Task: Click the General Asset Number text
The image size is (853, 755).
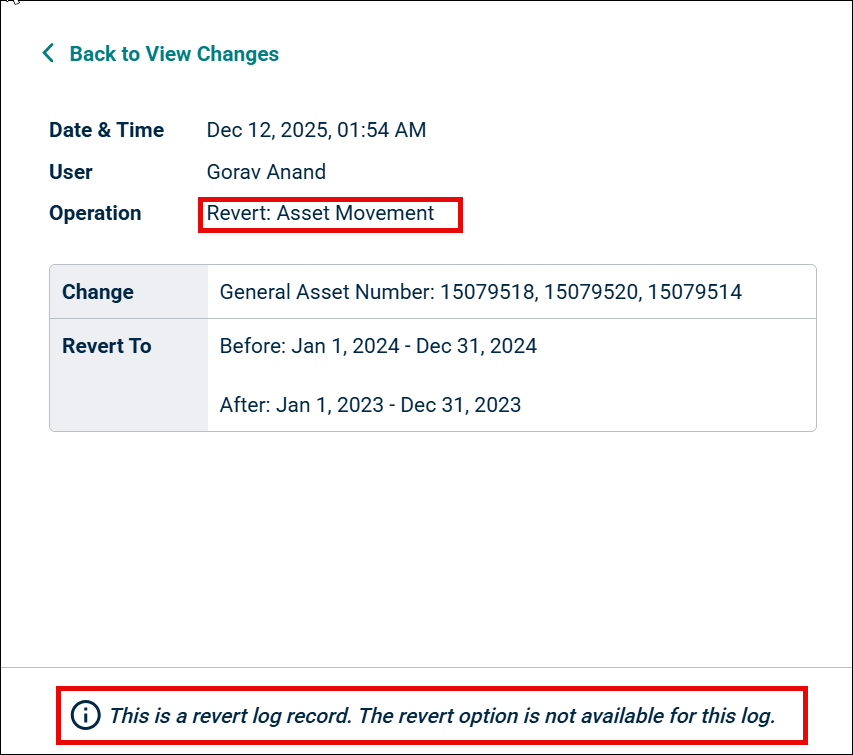Action: (326, 292)
